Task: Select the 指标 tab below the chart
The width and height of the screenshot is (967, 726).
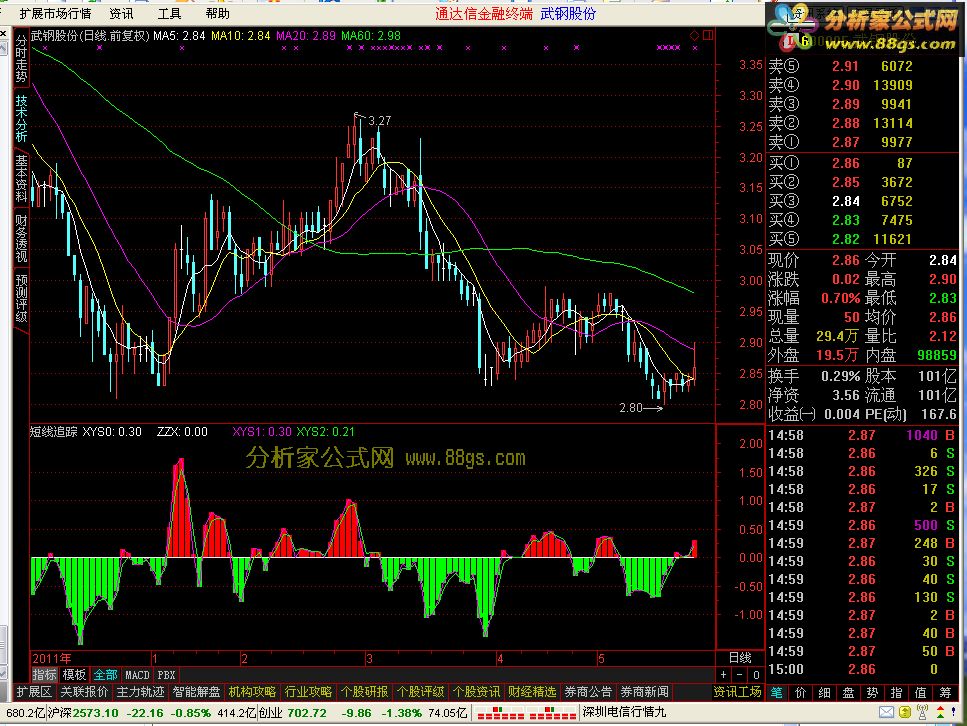Action: tap(44, 675)
